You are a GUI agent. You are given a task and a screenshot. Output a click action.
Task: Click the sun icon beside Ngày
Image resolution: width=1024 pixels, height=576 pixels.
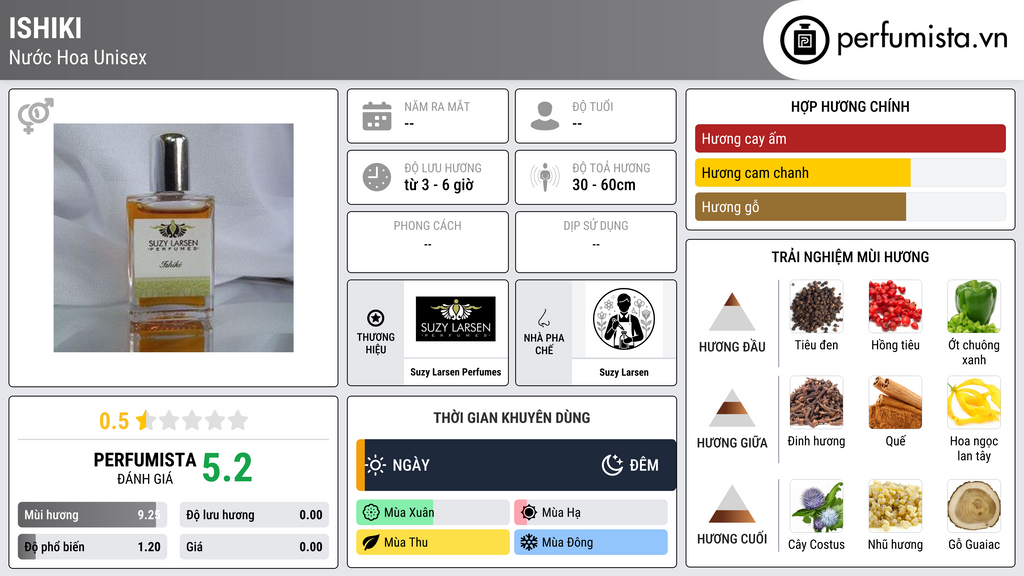click(376, 465)
